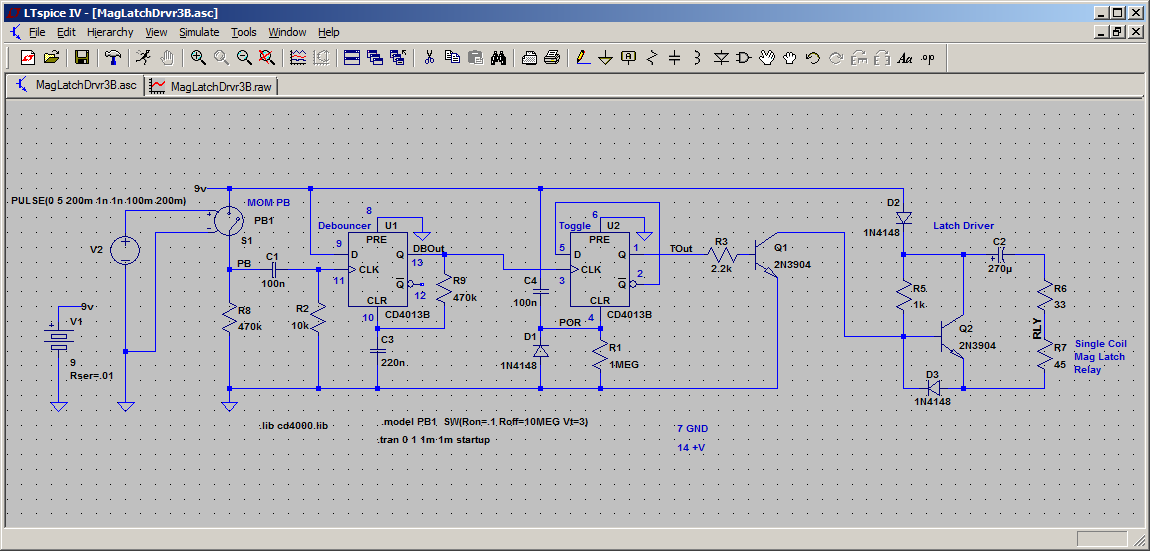Click the V1 battery symbol
The height and width of the screenshot is (551, 1150).
[59, 339]
